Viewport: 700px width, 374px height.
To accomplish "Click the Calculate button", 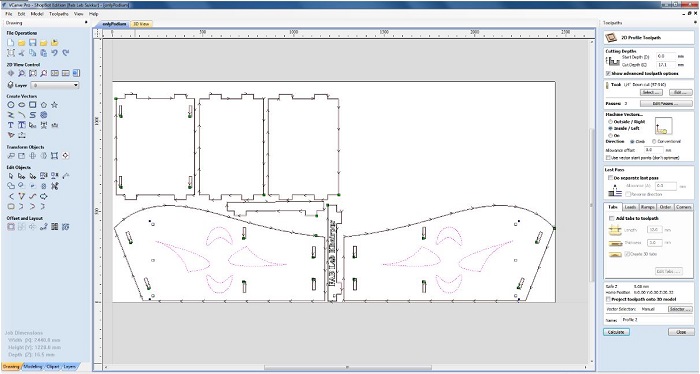I will (x=617, y=332).
